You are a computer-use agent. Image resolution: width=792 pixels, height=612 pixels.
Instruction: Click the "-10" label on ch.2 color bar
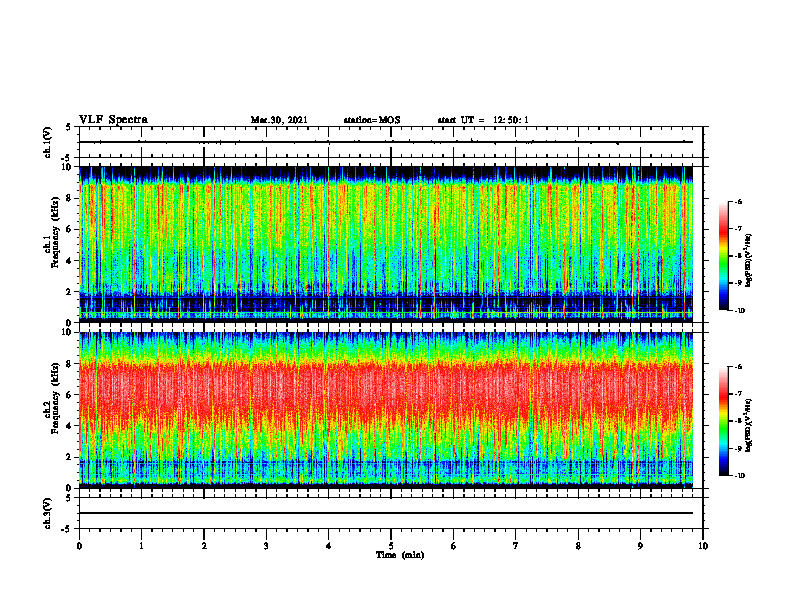(x=739, y=476)
